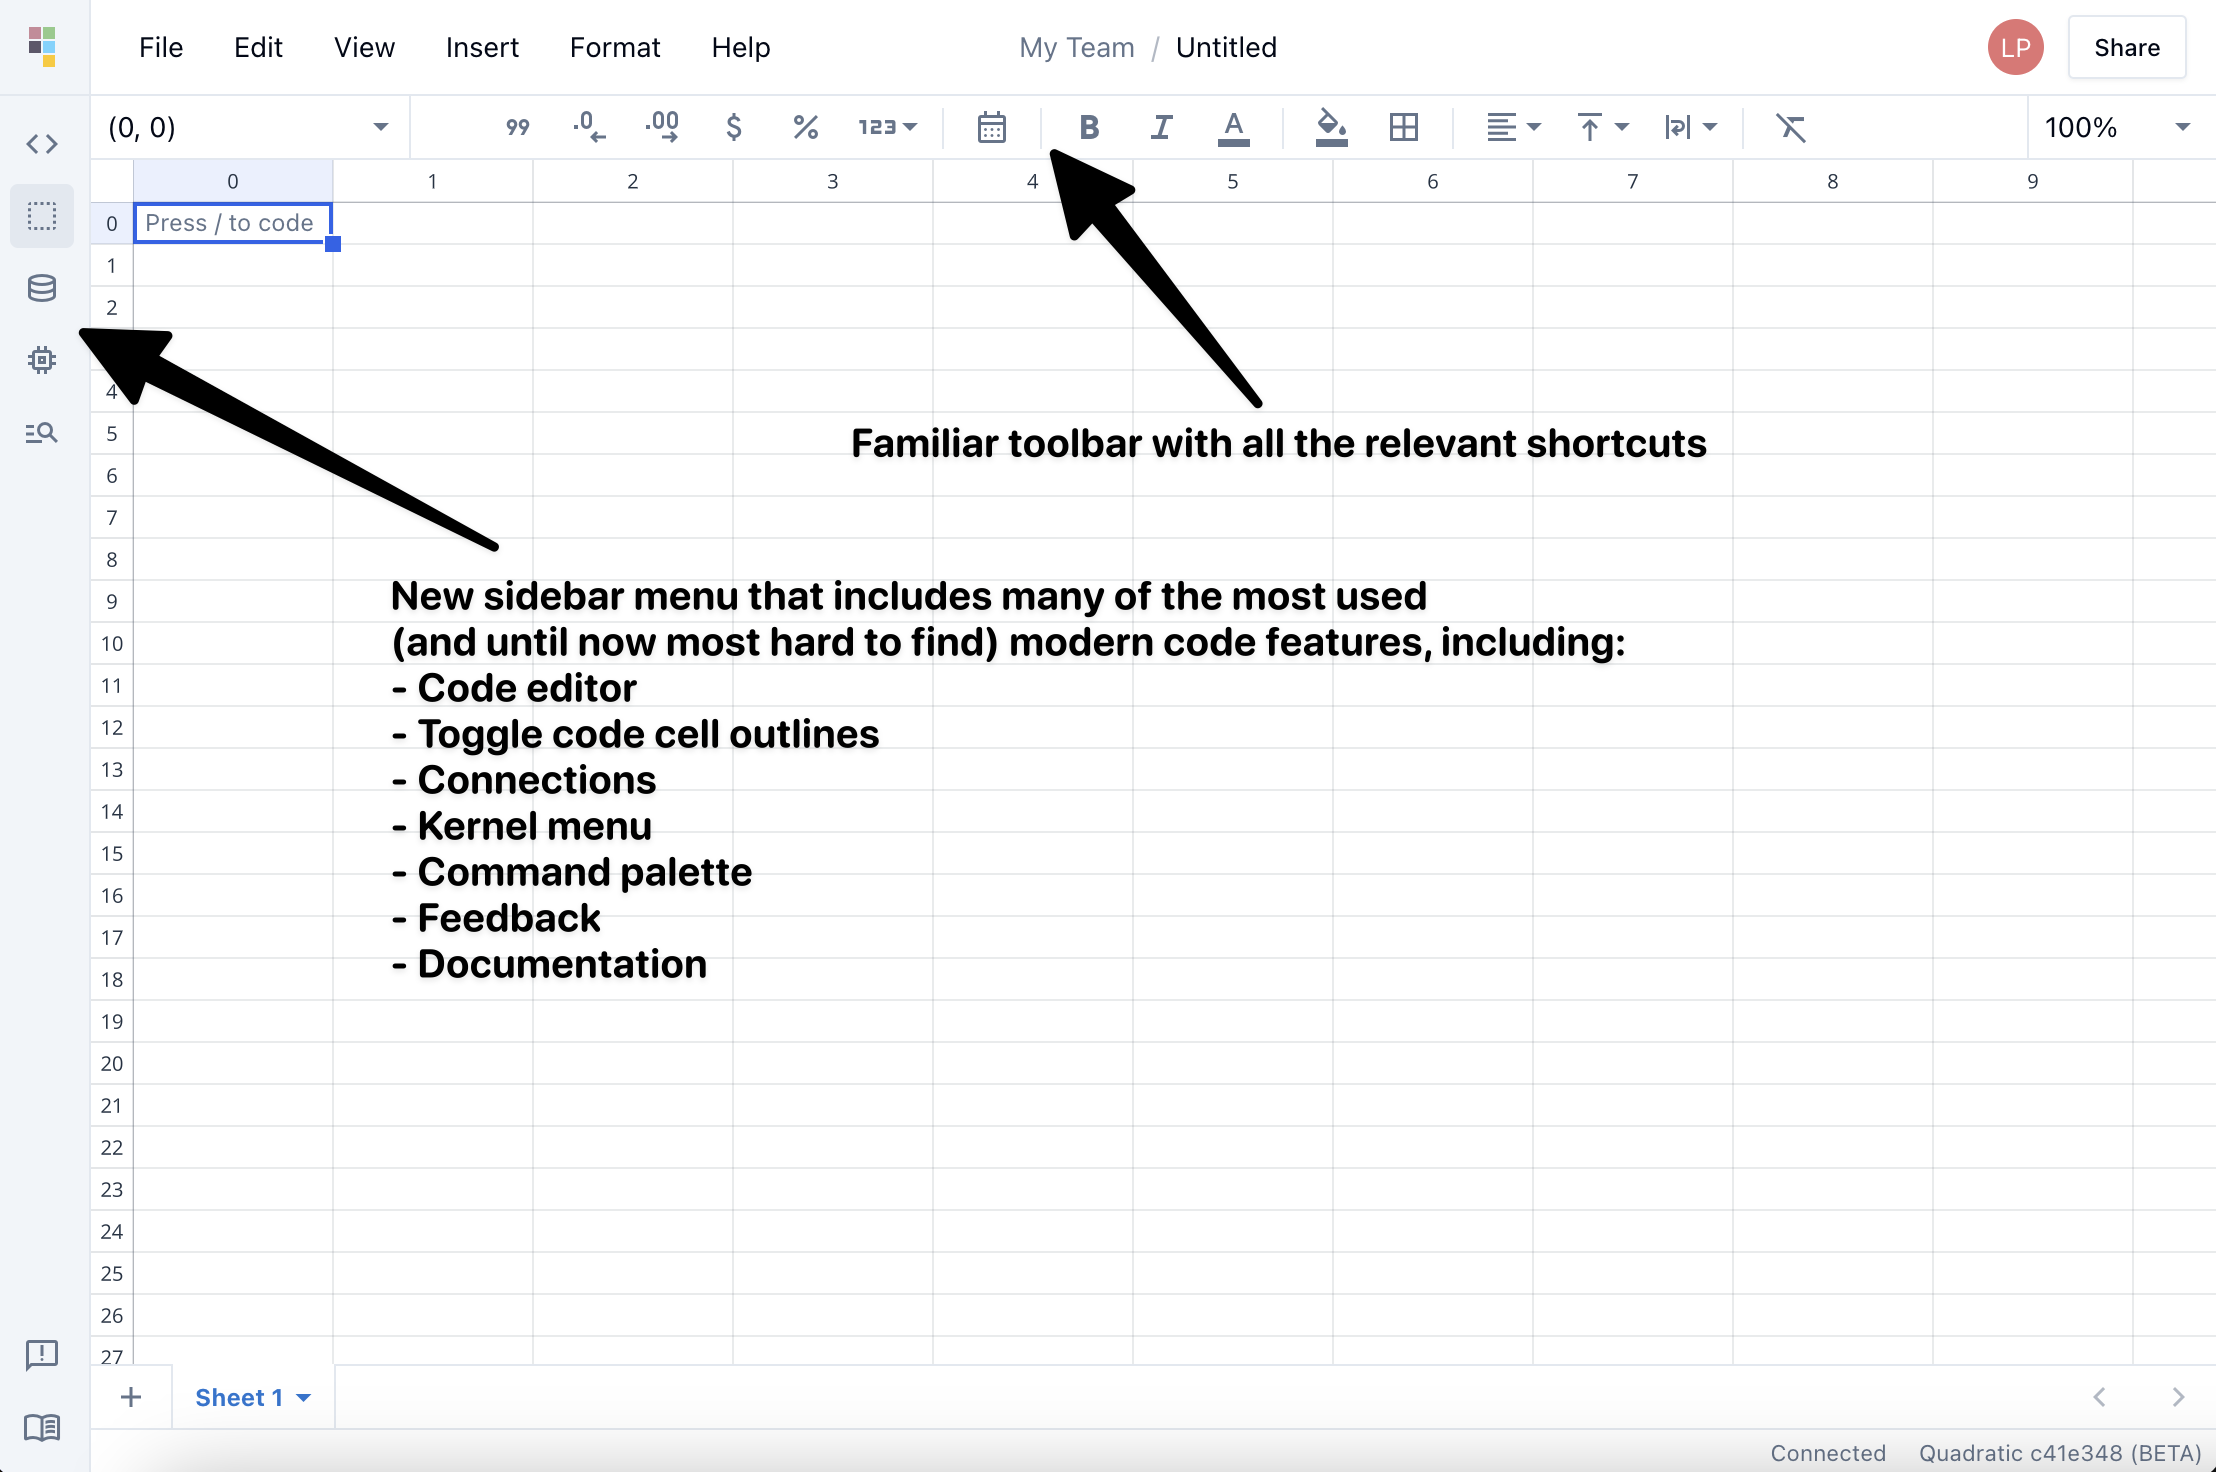
Task: Click the Strikethrough icon
Action: pyautogui.click(x=1792, y=126)
